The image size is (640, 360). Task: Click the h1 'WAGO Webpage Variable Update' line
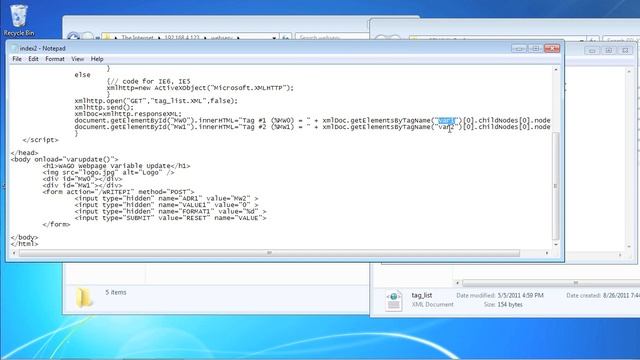point(116,166)
